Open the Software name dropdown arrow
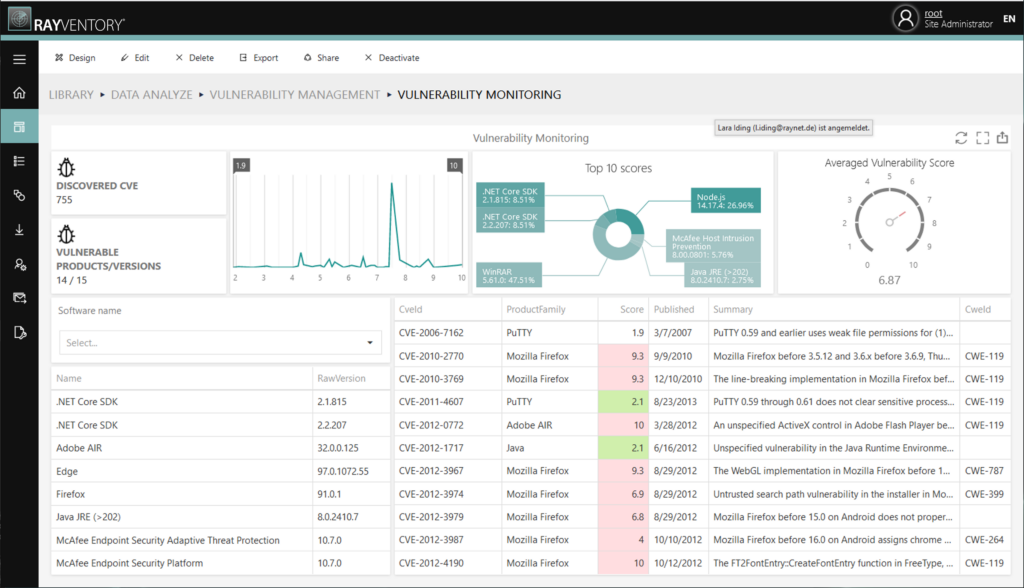Screen dimensions: 1024x588 (x=370, y=342)
